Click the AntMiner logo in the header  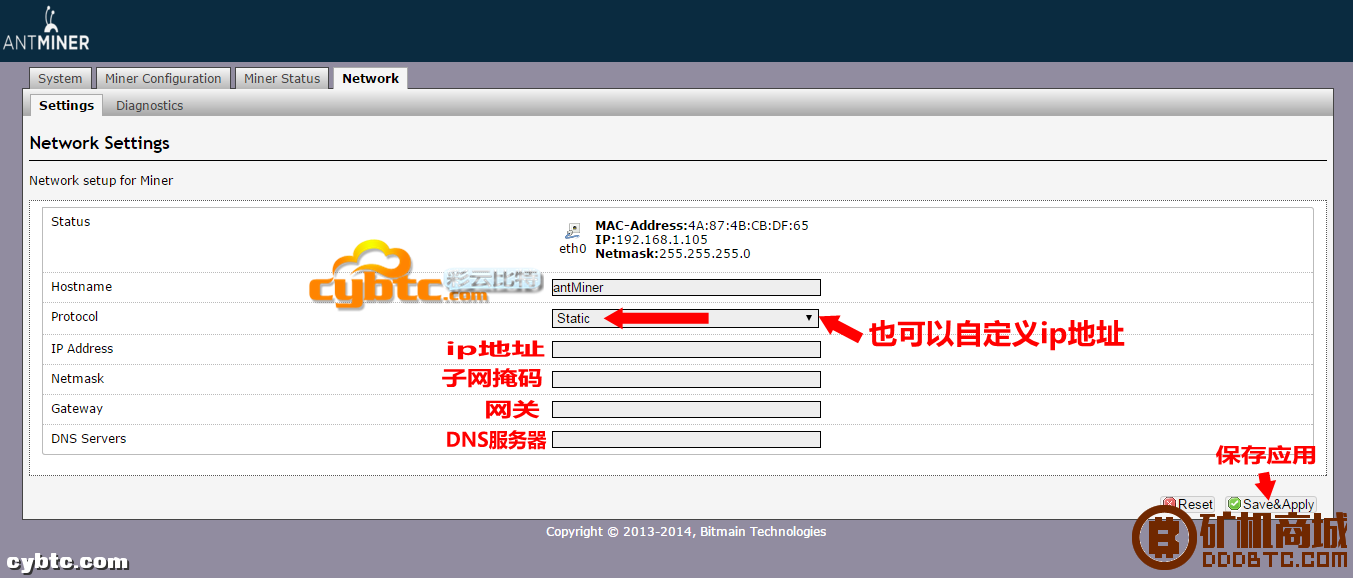(46, 28)
